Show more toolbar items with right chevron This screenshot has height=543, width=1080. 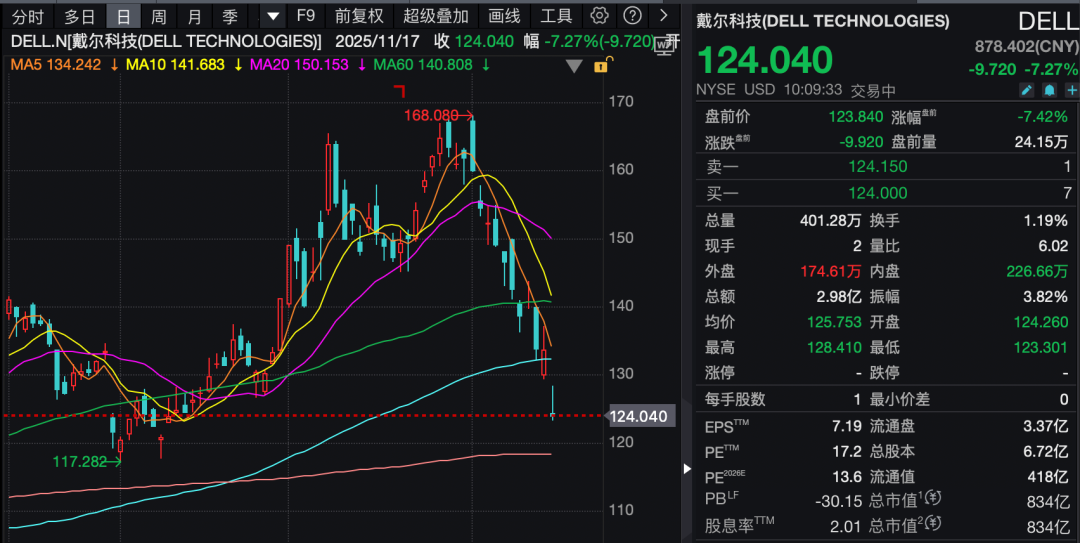pyautogui.click(x=663, y=15)
